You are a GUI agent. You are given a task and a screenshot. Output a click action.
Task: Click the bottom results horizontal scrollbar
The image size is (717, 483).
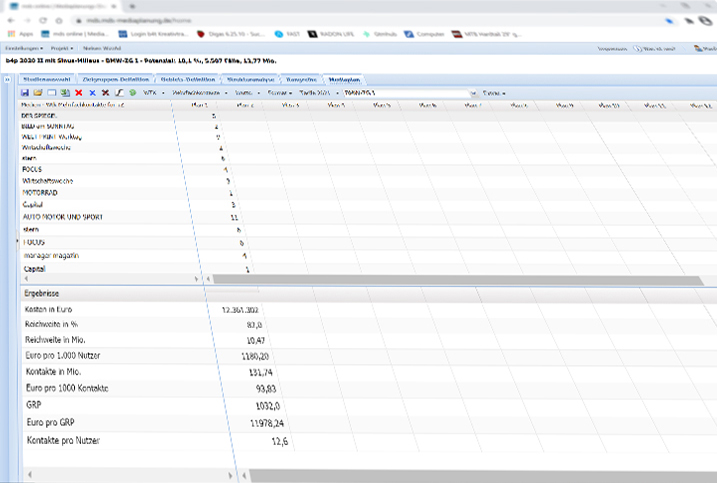coord(482,476)
